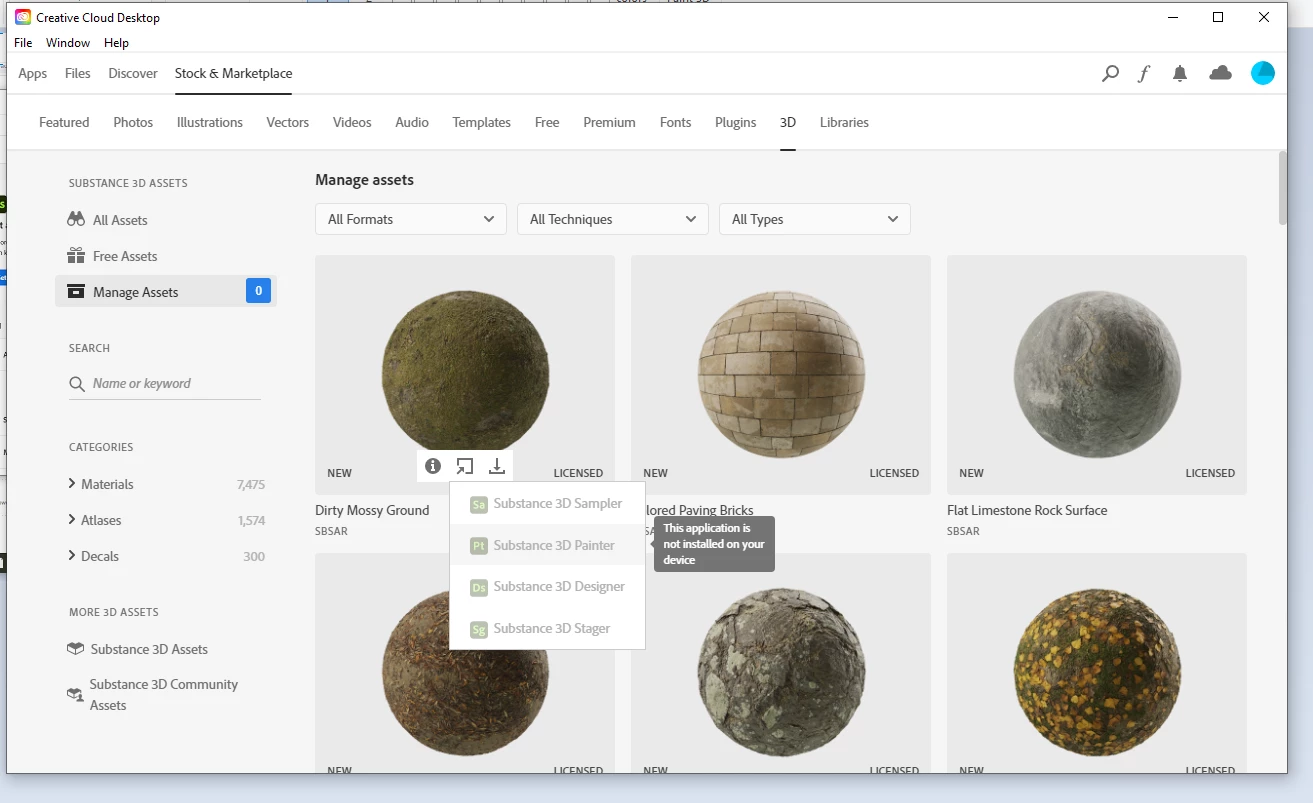Open the Window menu
Viewport: 1313px width, 803px height.
pos(68,43)
